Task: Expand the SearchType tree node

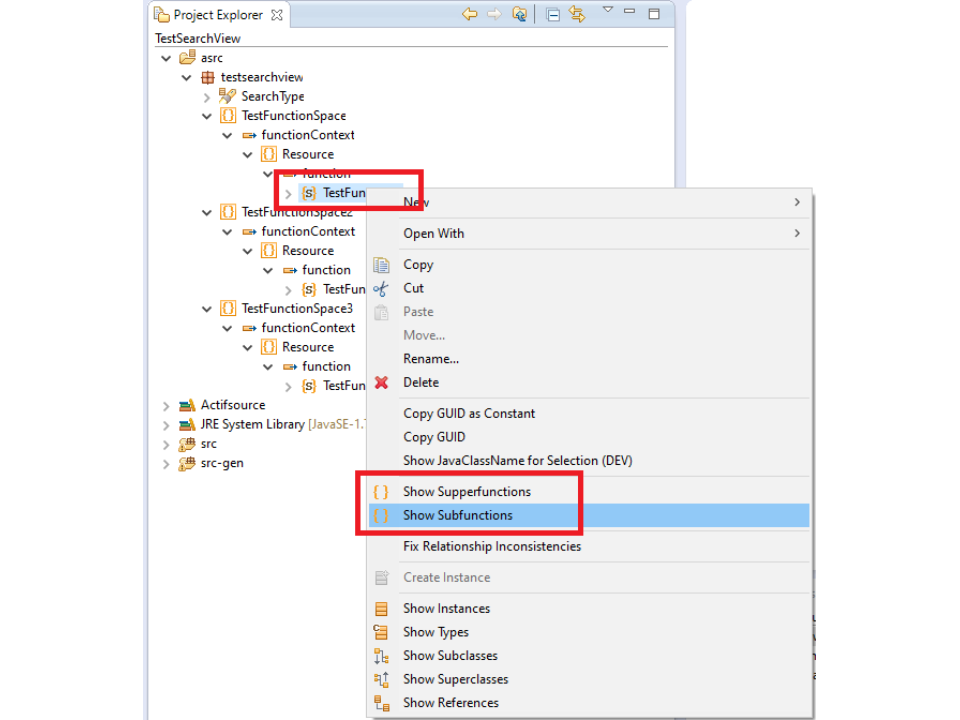Action: pyautogui.click(x=207, y=97)
